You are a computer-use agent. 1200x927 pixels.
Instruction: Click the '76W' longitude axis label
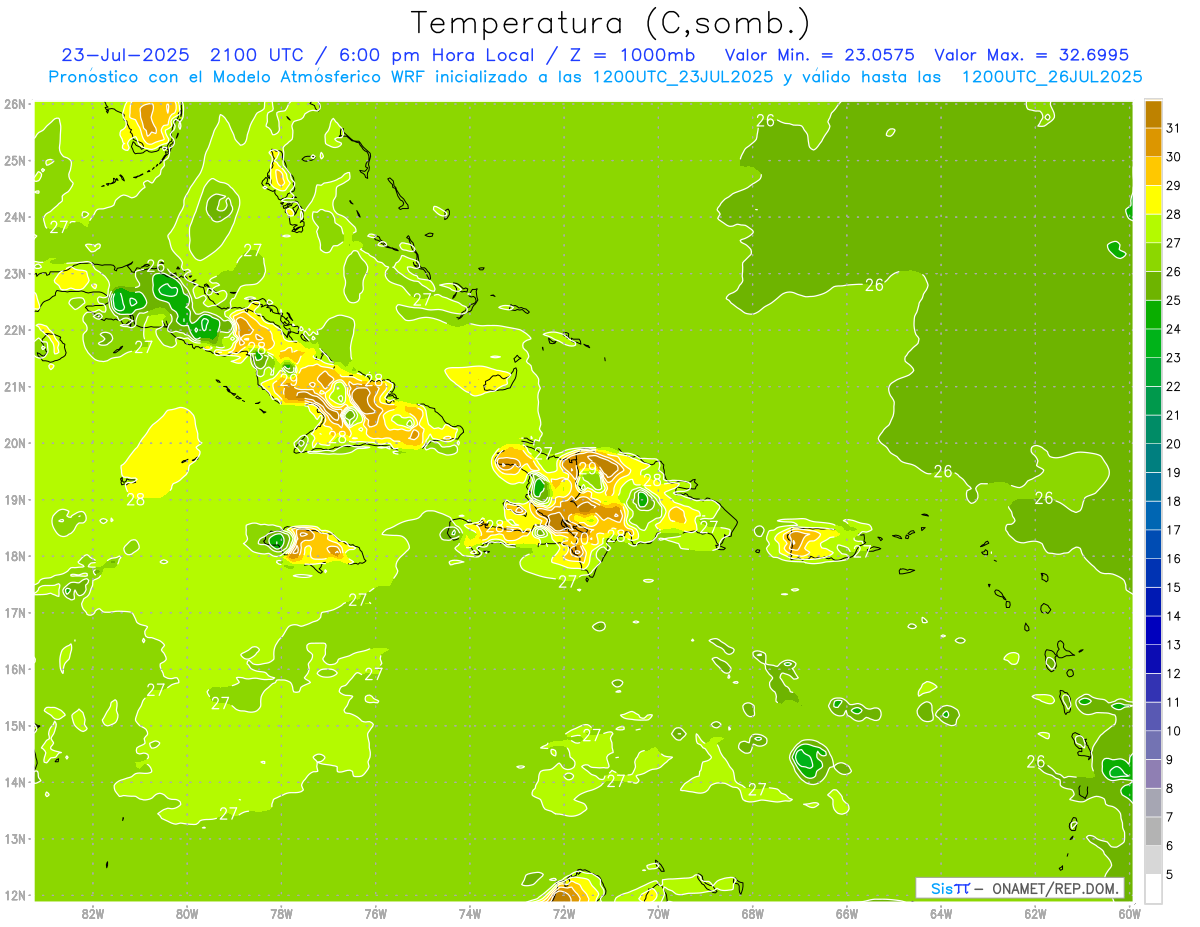click(375, 914)
